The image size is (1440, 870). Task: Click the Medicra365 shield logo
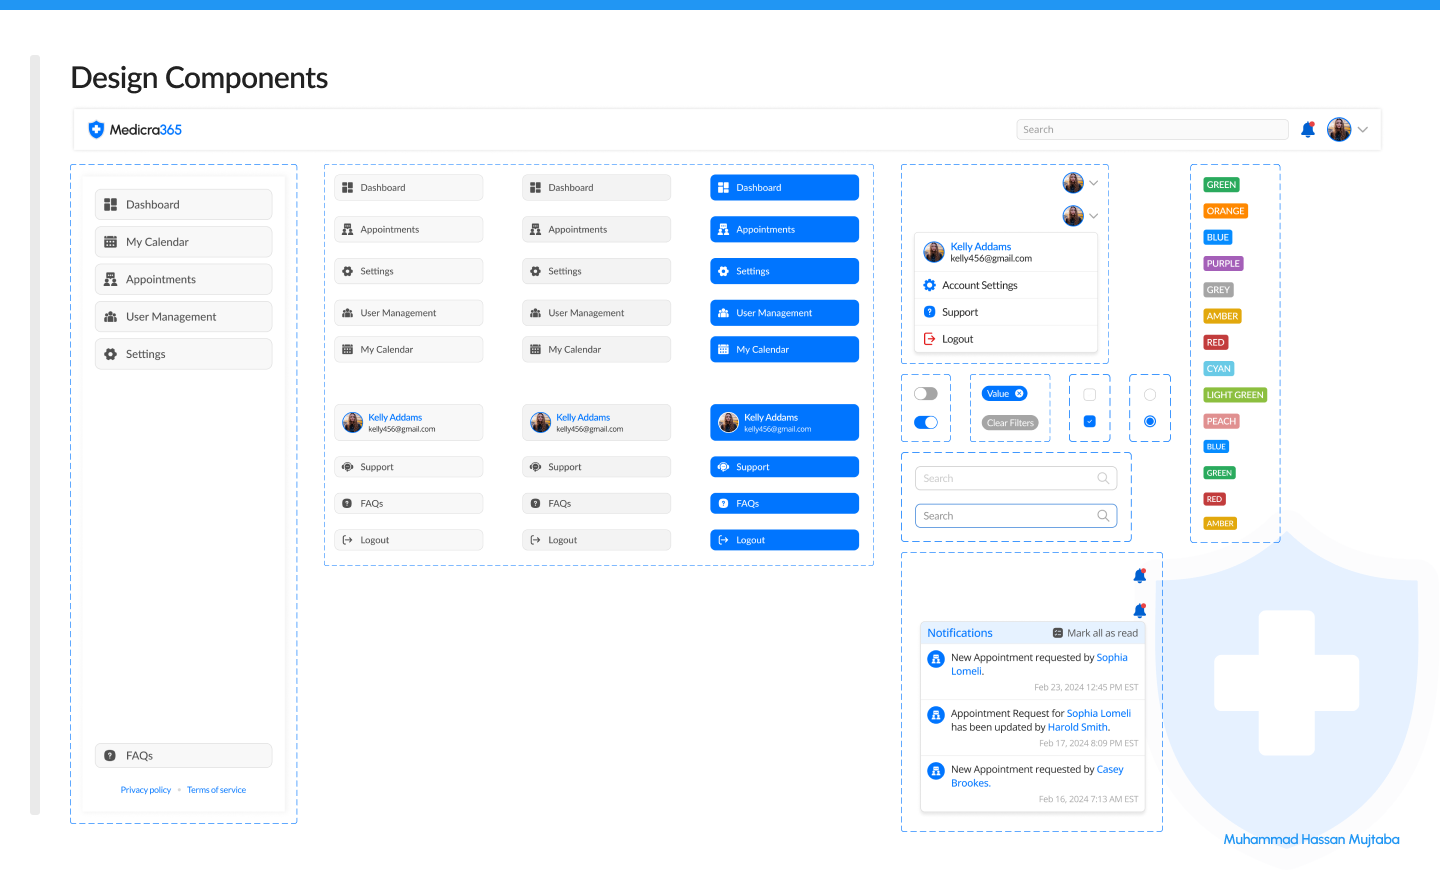(96, 129)
